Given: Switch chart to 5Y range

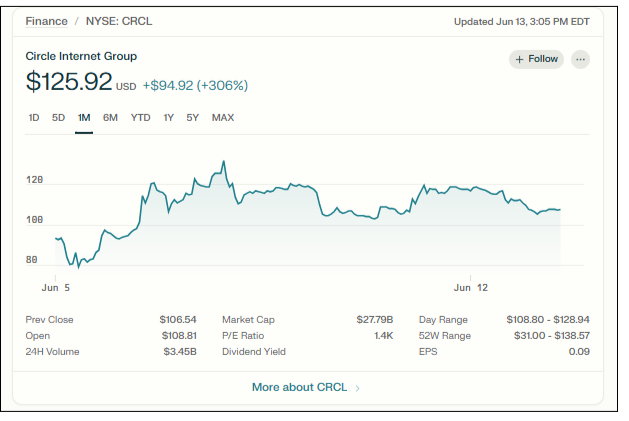Looking at the screenshot, I should [x=193, y=118].
